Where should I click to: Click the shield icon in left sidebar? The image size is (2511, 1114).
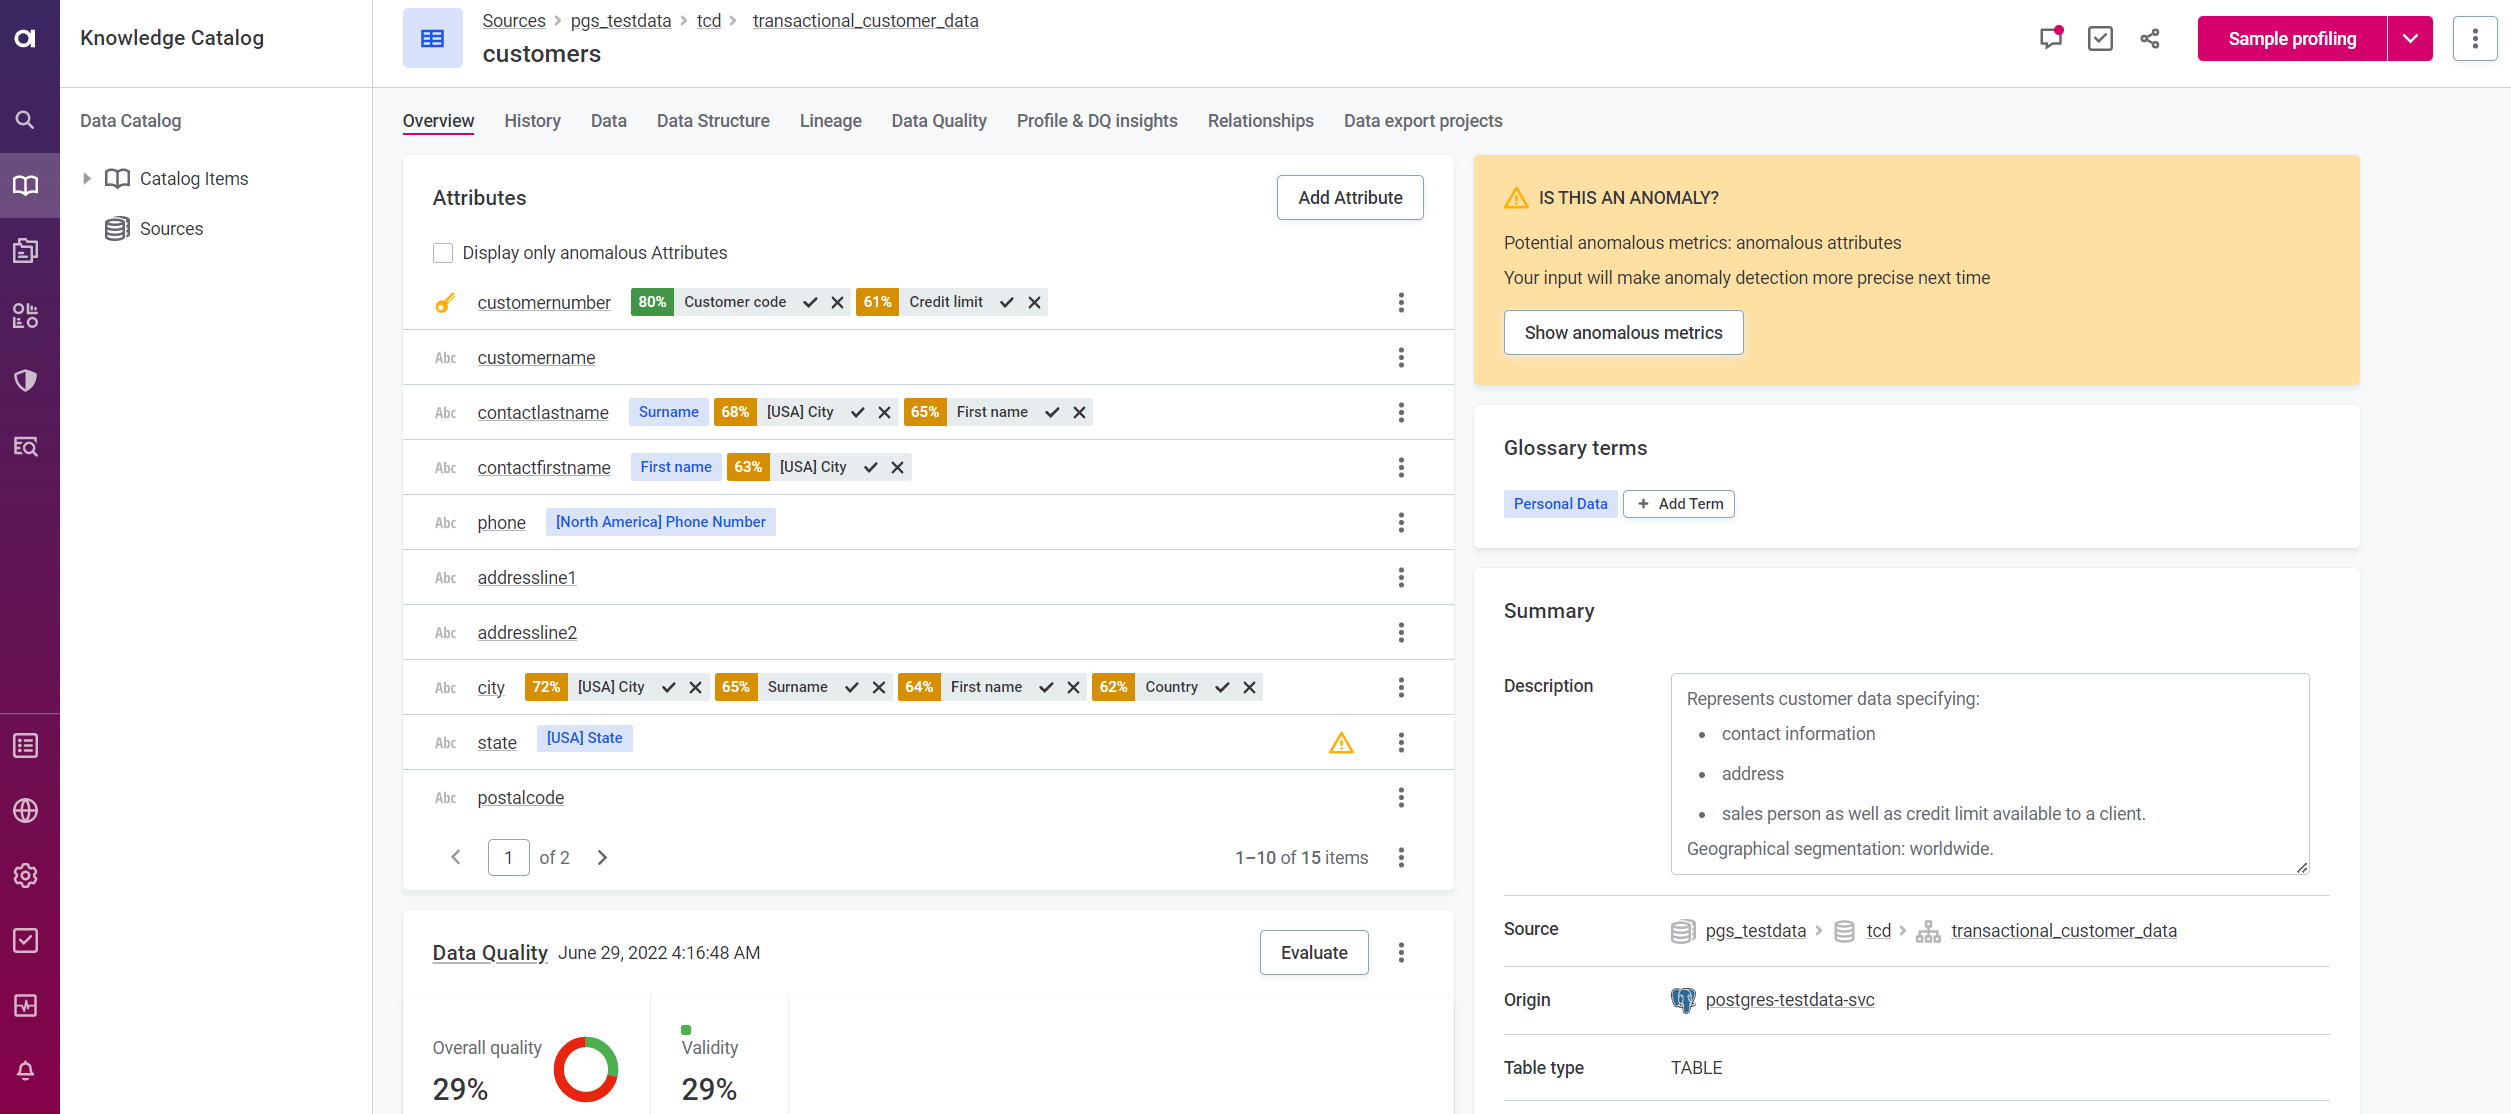[x=25, y=380]
